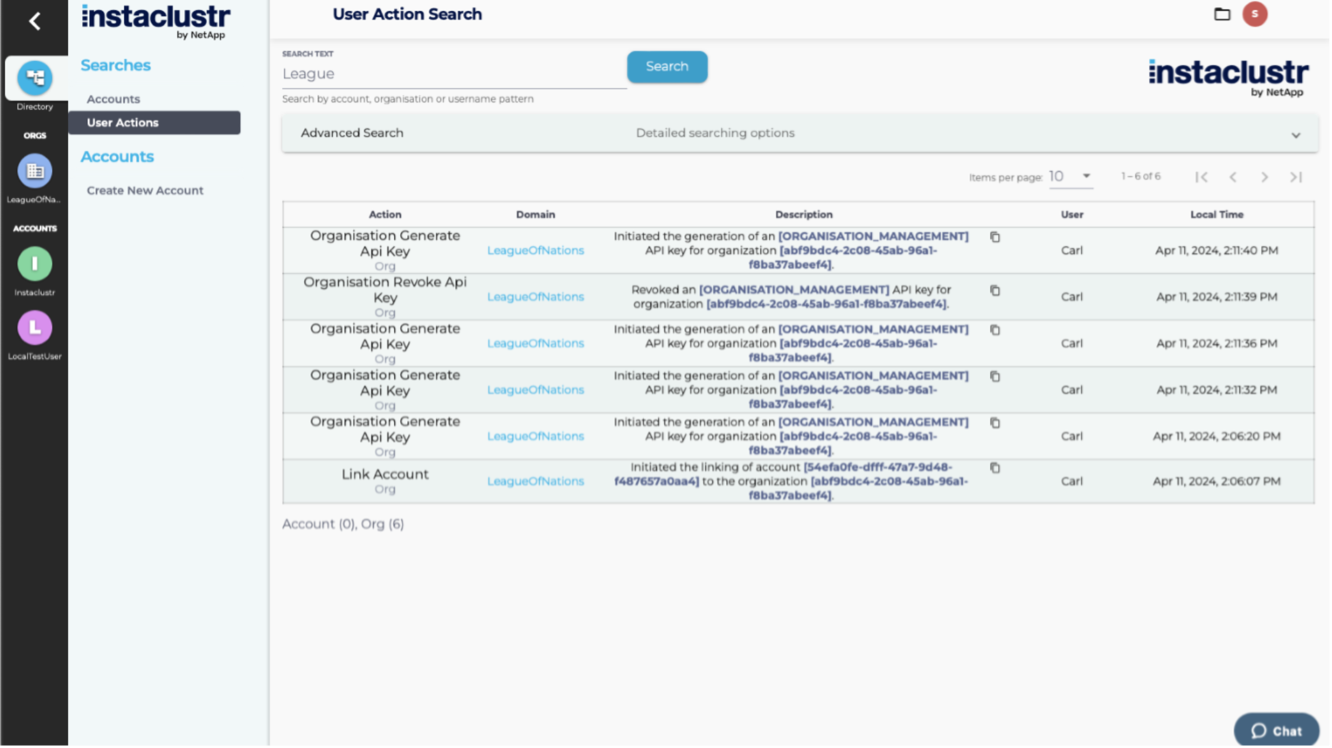Viewport: 1332px width, 748px height.
Task: Click the Searches section heading
Action: pyautogui.click(x=116, y=65)
